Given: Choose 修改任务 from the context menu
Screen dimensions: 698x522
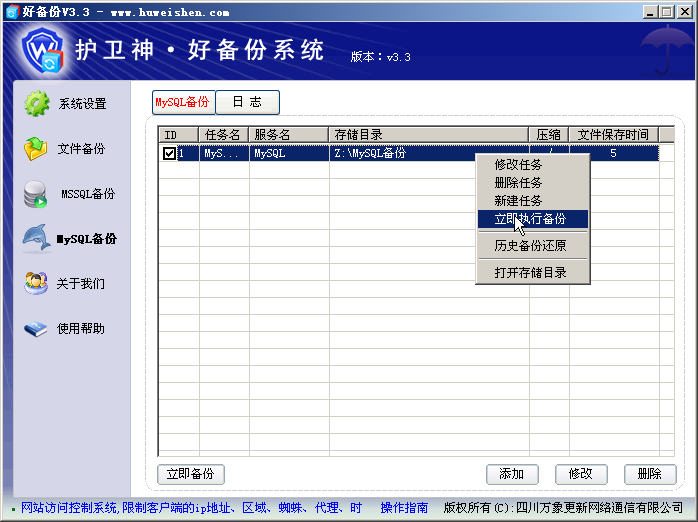Looking at the screenshot, I should tap(533, 165).
